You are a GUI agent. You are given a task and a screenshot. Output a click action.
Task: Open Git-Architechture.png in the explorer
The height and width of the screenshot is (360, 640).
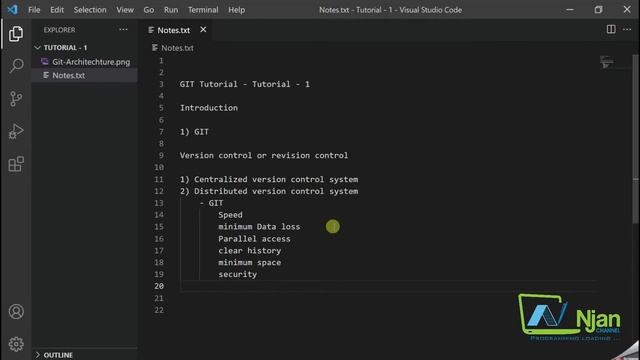pos(91,62)
